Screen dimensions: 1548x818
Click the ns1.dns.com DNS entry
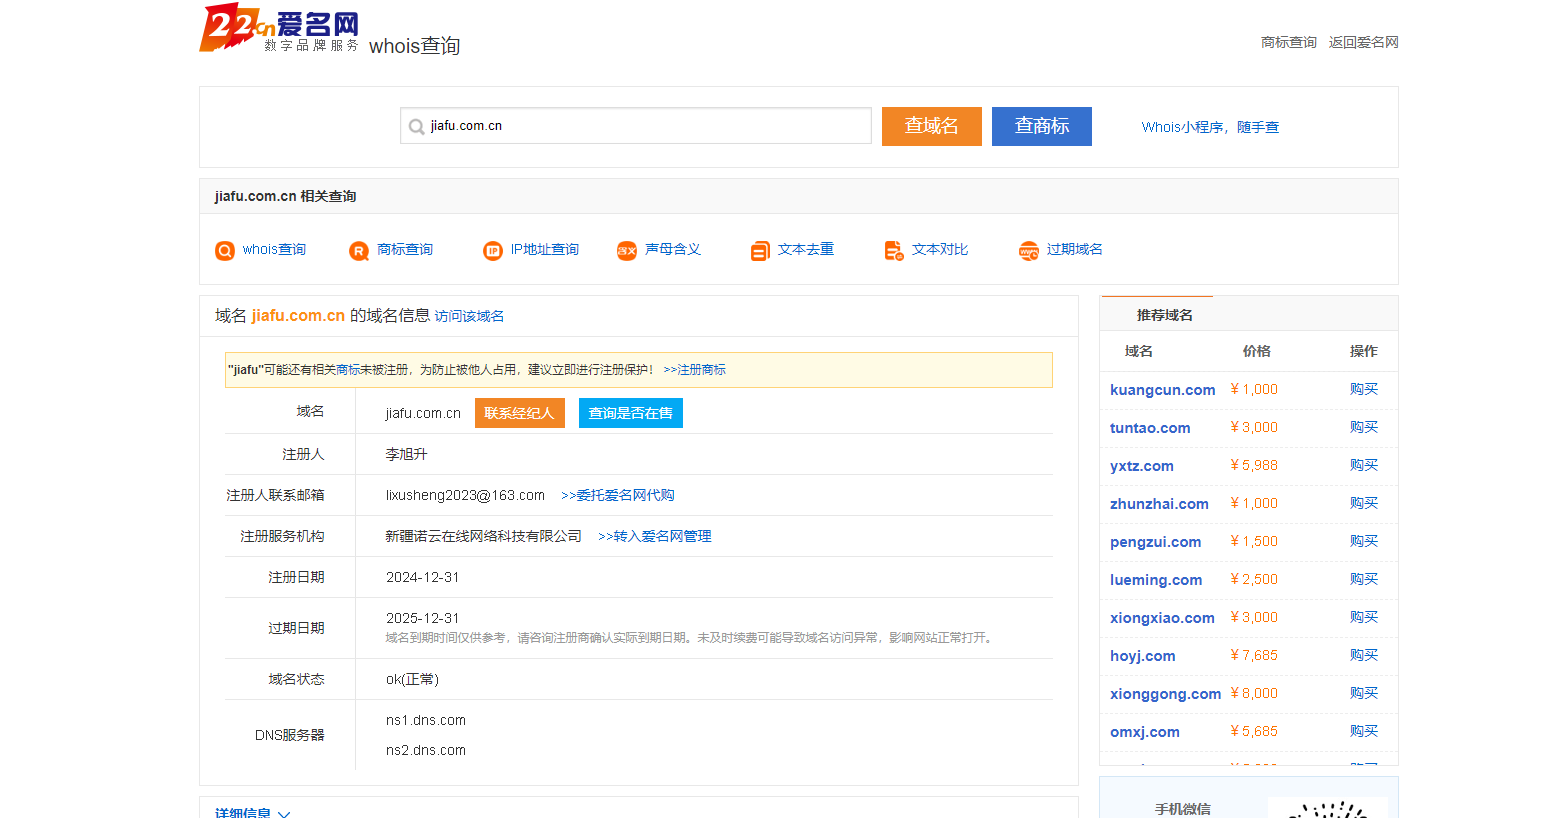(426, 720)
